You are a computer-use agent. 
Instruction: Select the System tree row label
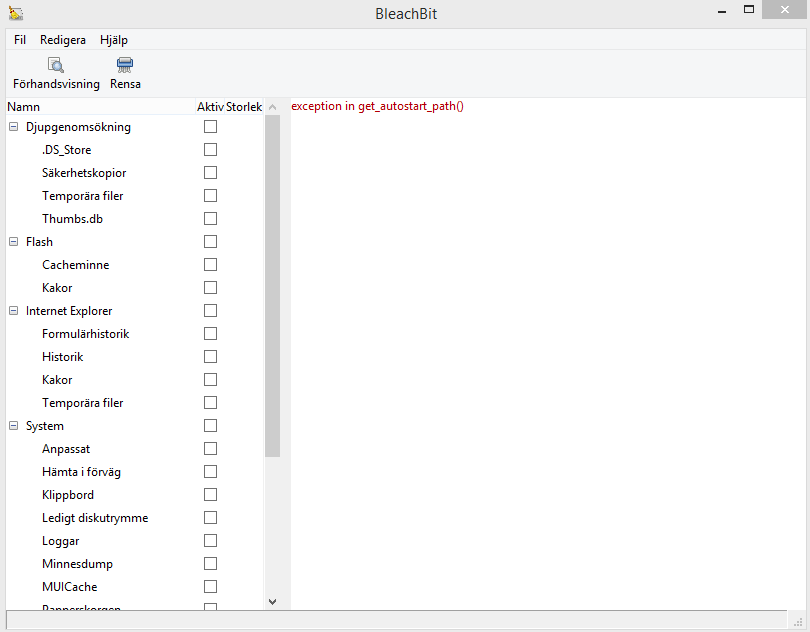(x=45, y=426)
